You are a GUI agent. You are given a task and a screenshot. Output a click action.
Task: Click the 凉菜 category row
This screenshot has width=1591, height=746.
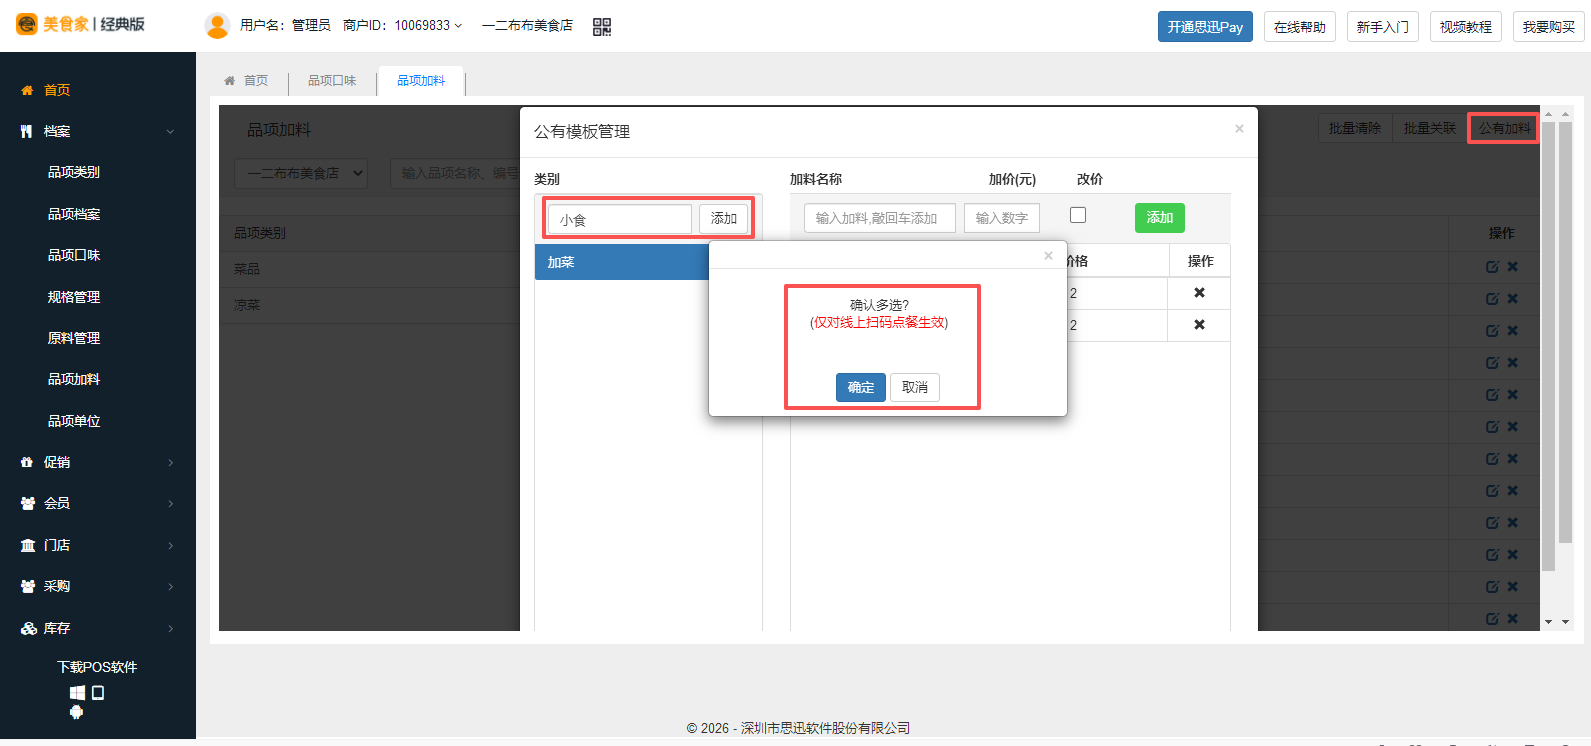370,305
